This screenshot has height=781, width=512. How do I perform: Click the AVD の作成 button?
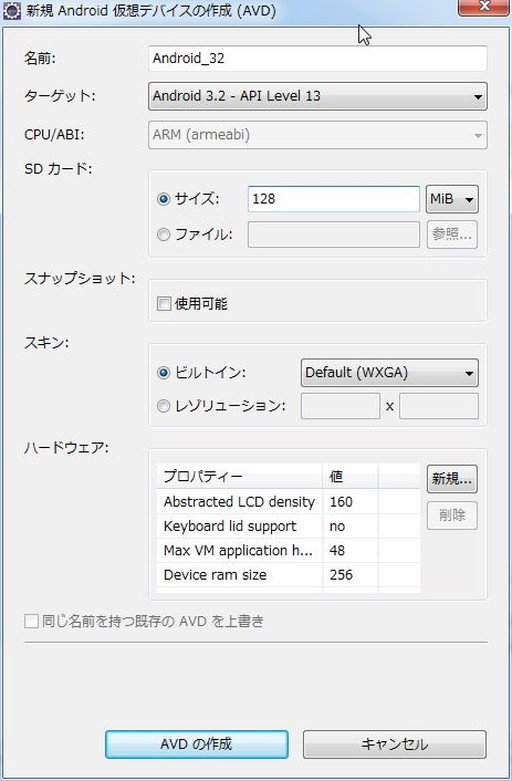coord(197,744)
